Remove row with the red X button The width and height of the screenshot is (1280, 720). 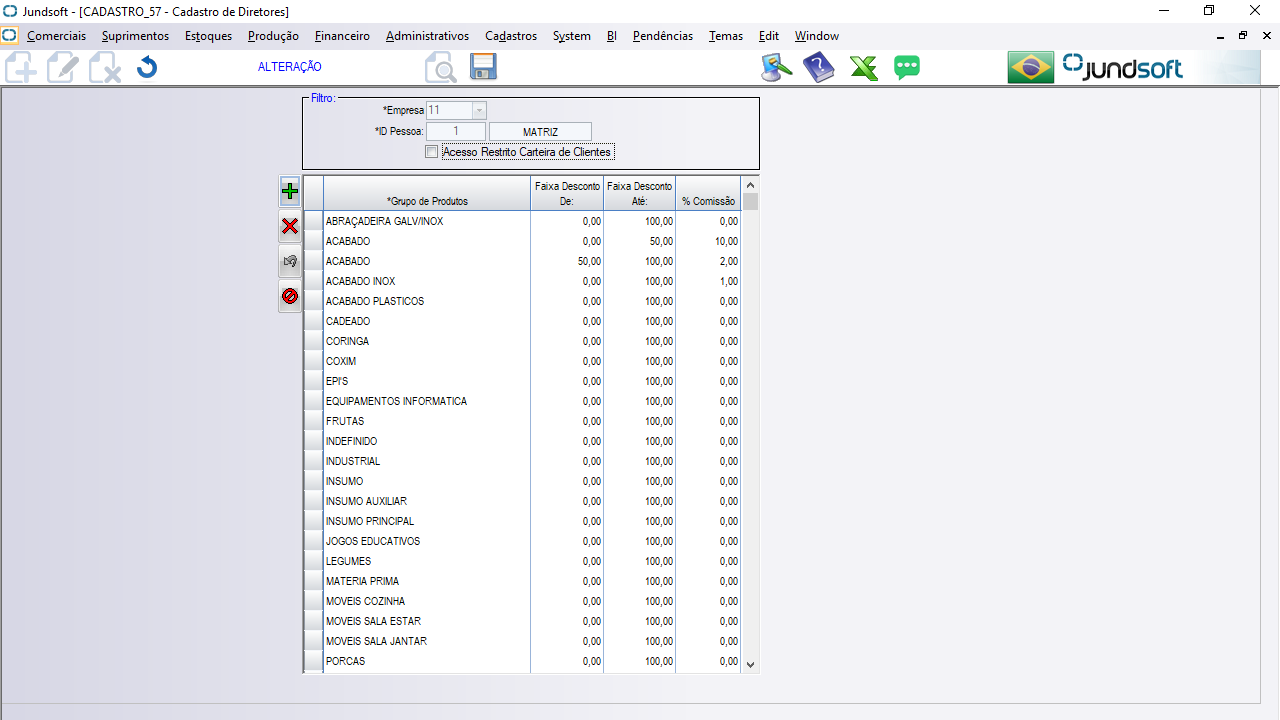290,227
